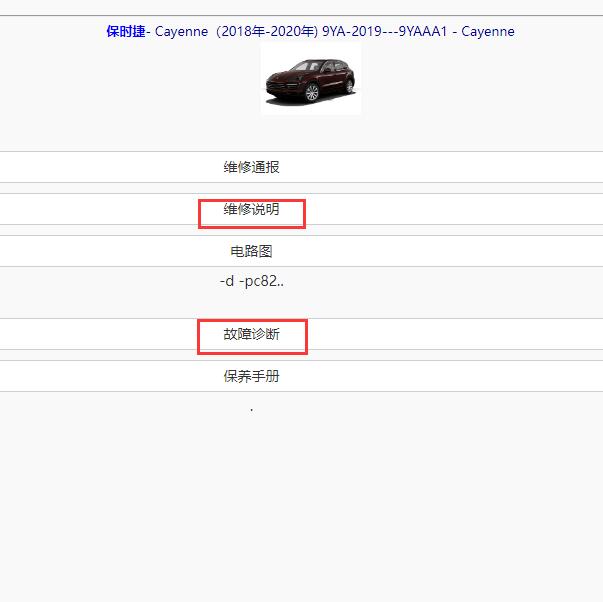
Task: Open the 维修说明 section
Action: tap(252, 209)
